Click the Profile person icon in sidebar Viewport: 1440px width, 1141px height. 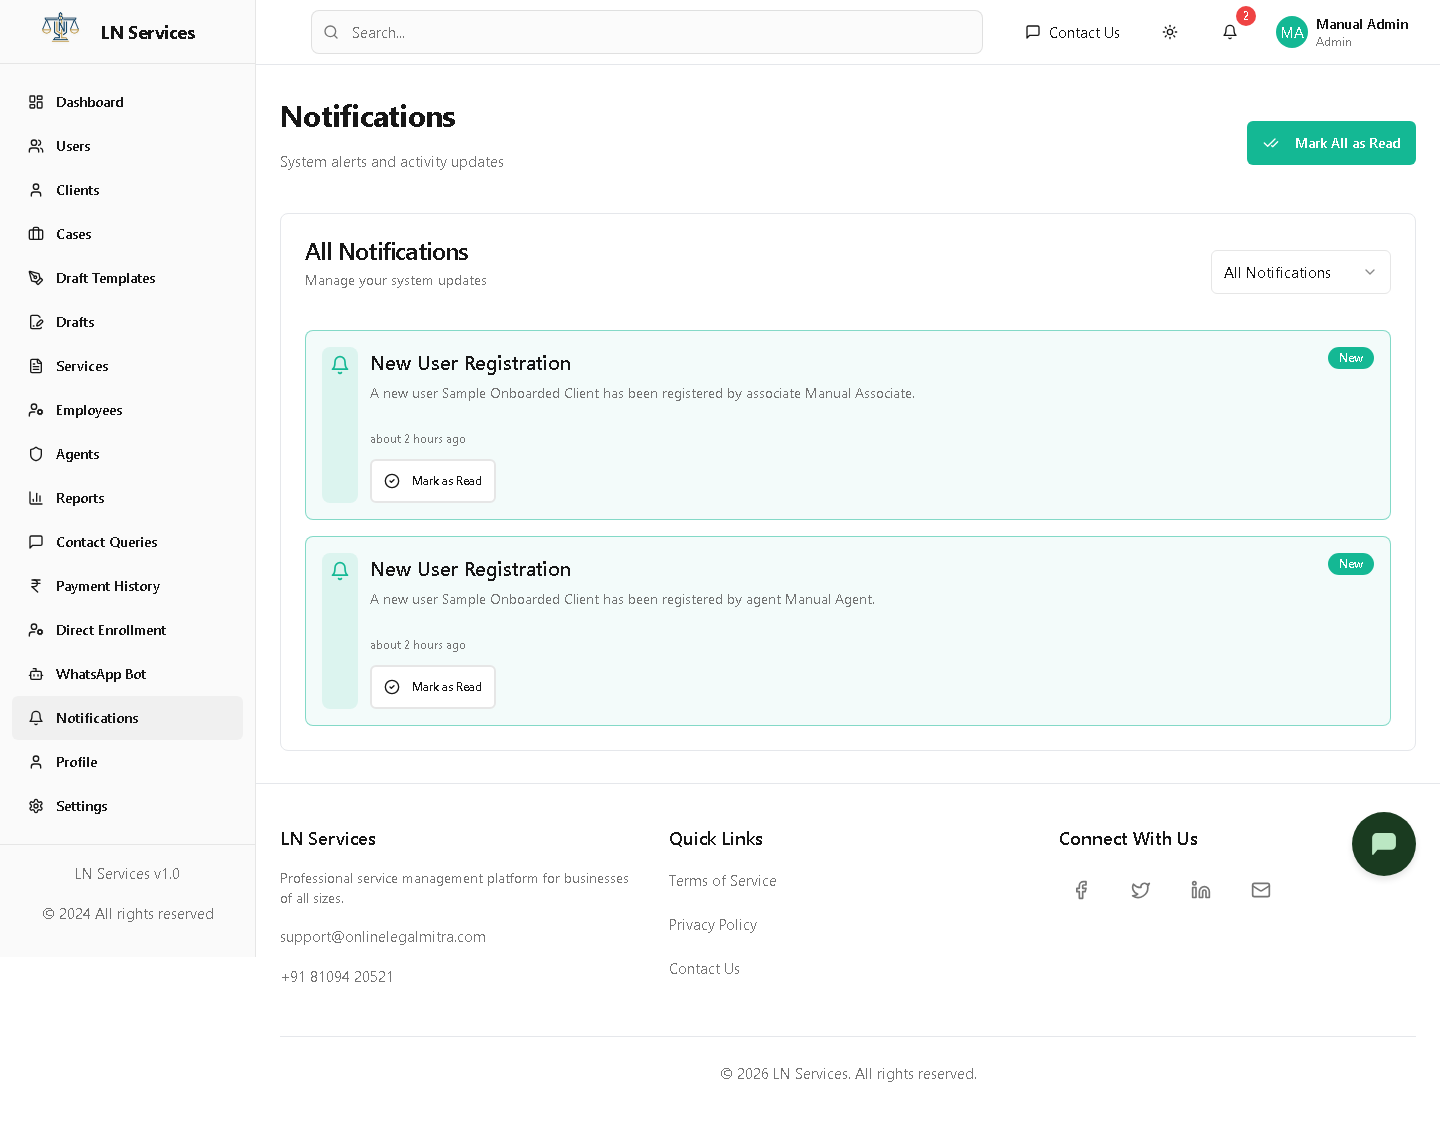point(36,762)
